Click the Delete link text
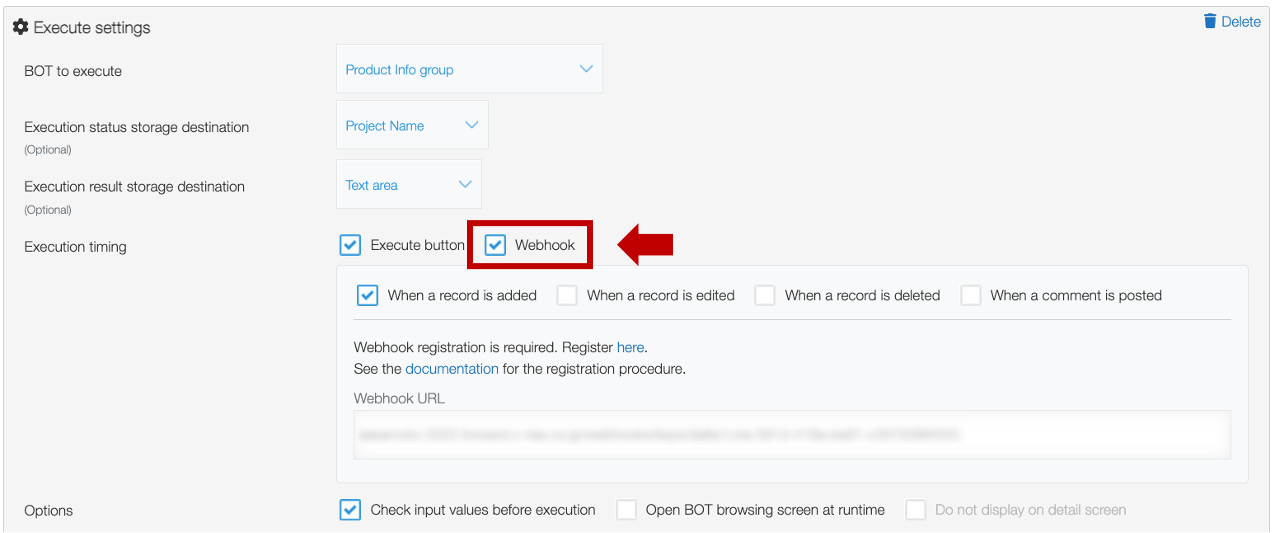This screenshot has height=533, width=1275. tap(1241, 21)
